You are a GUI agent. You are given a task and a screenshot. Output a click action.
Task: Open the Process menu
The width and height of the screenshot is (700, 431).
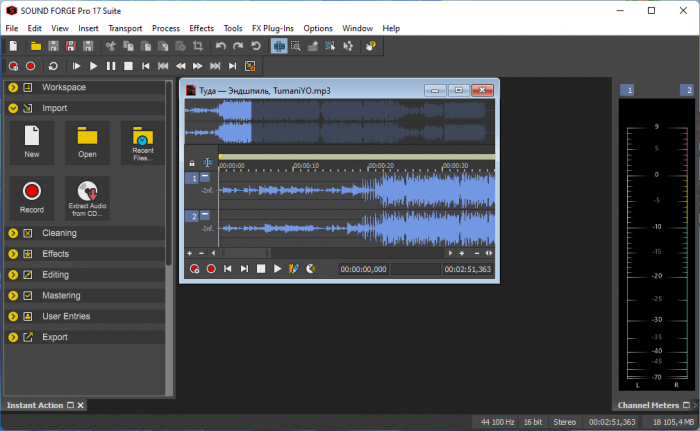tap(166, 28)
